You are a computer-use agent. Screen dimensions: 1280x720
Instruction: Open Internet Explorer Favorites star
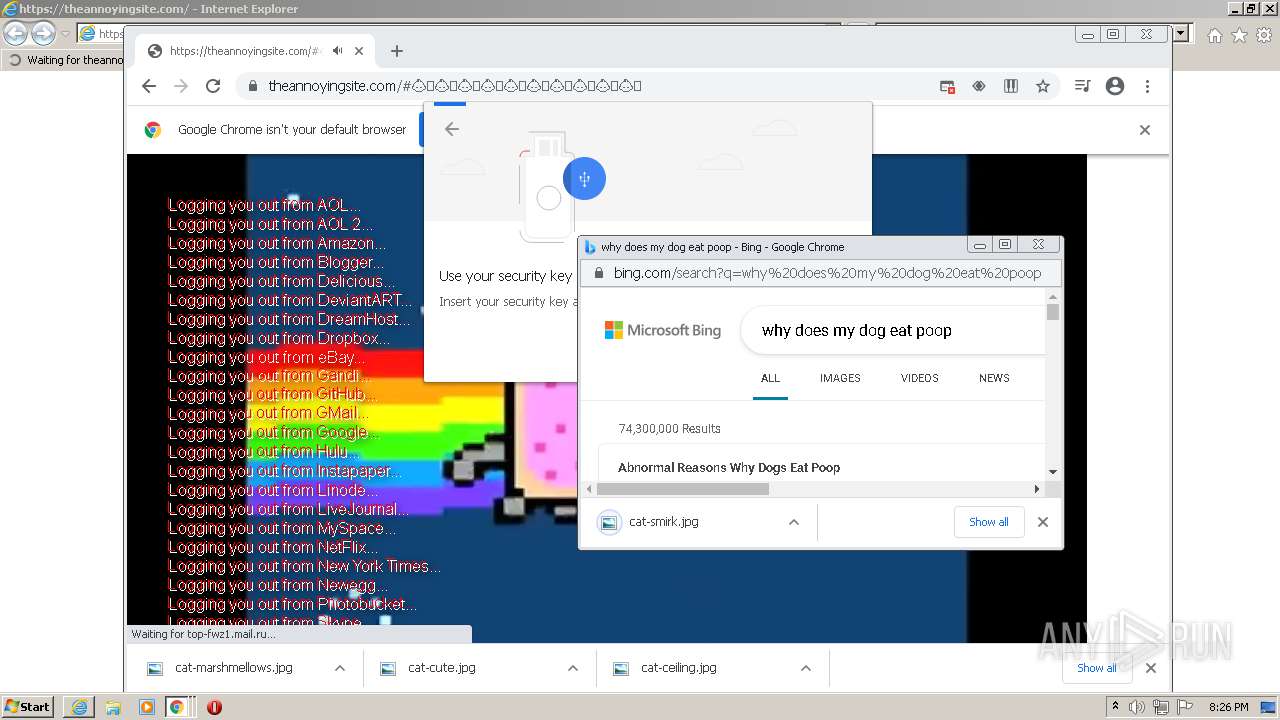tap(1239, 35)
